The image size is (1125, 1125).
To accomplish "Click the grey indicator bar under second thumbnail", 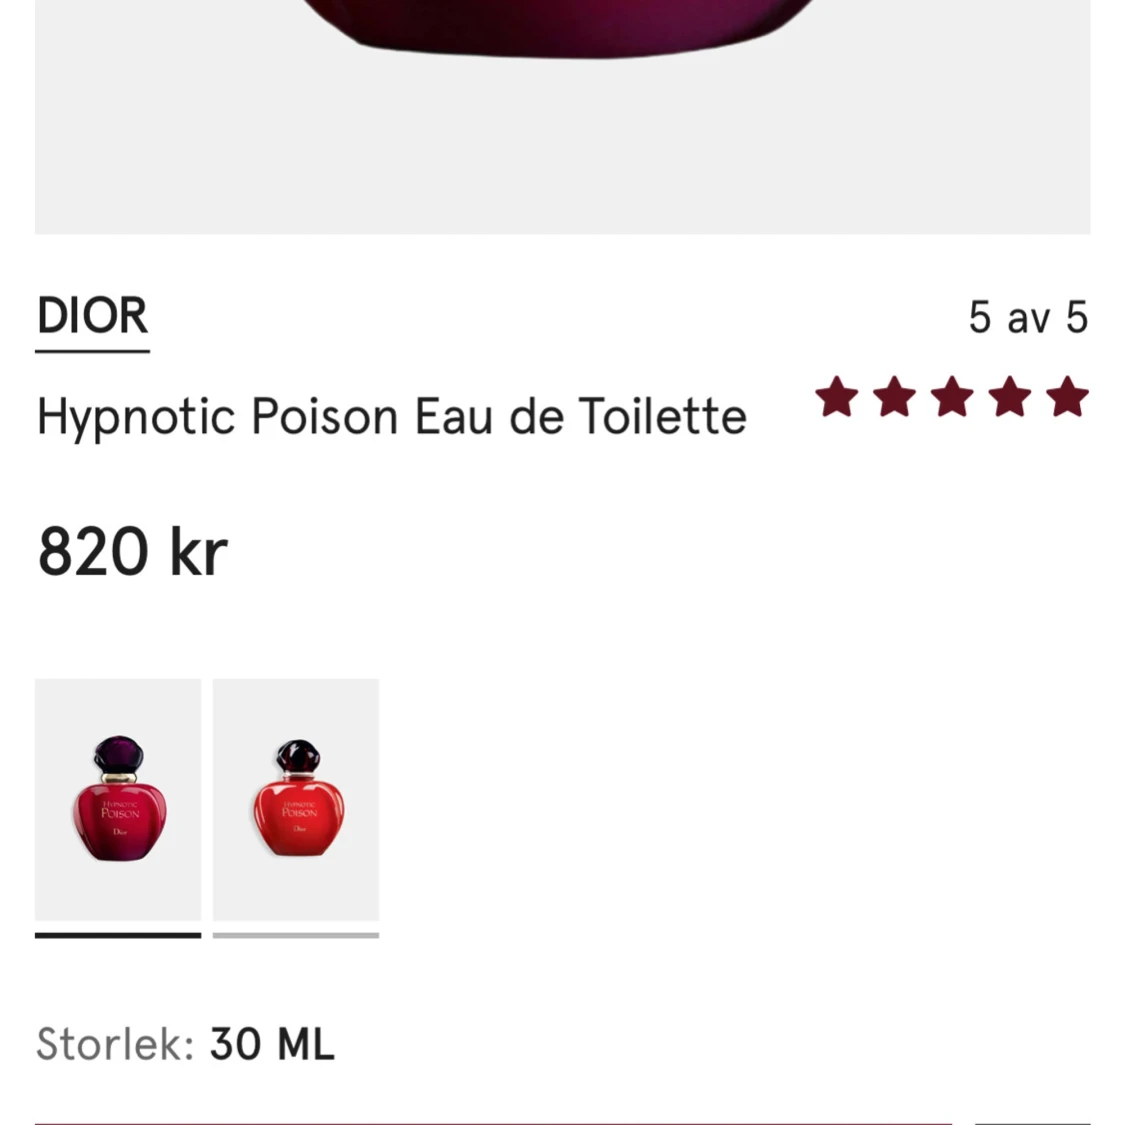I will tap(296, 935).
